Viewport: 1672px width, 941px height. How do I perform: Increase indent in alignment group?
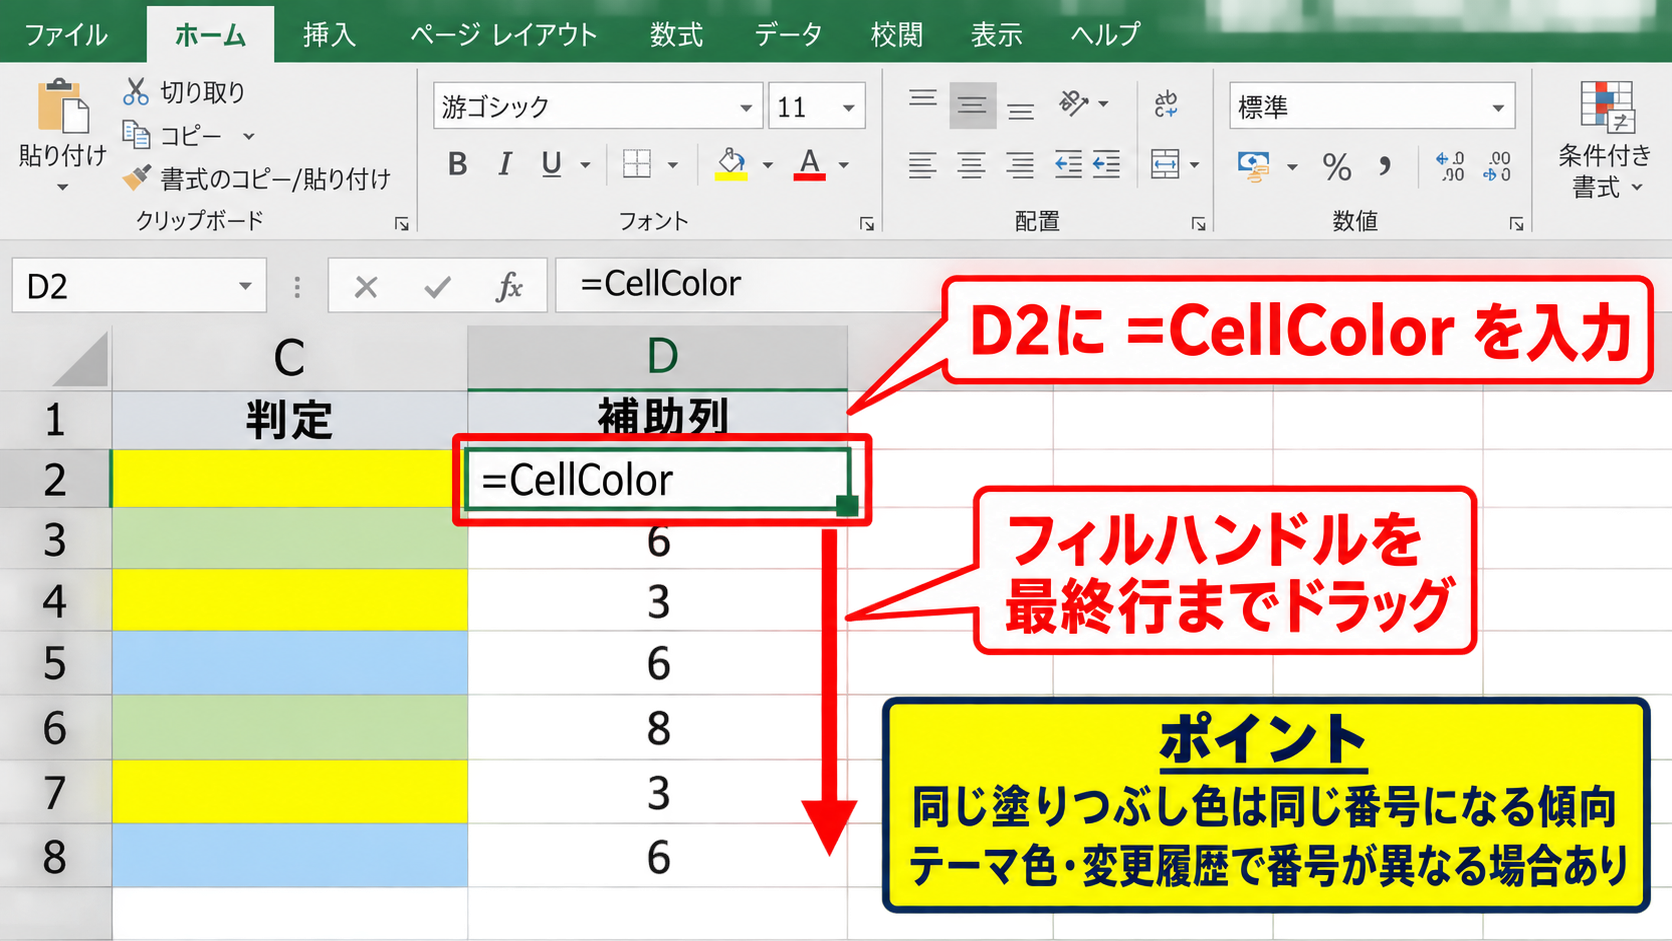coord(1106,164)
